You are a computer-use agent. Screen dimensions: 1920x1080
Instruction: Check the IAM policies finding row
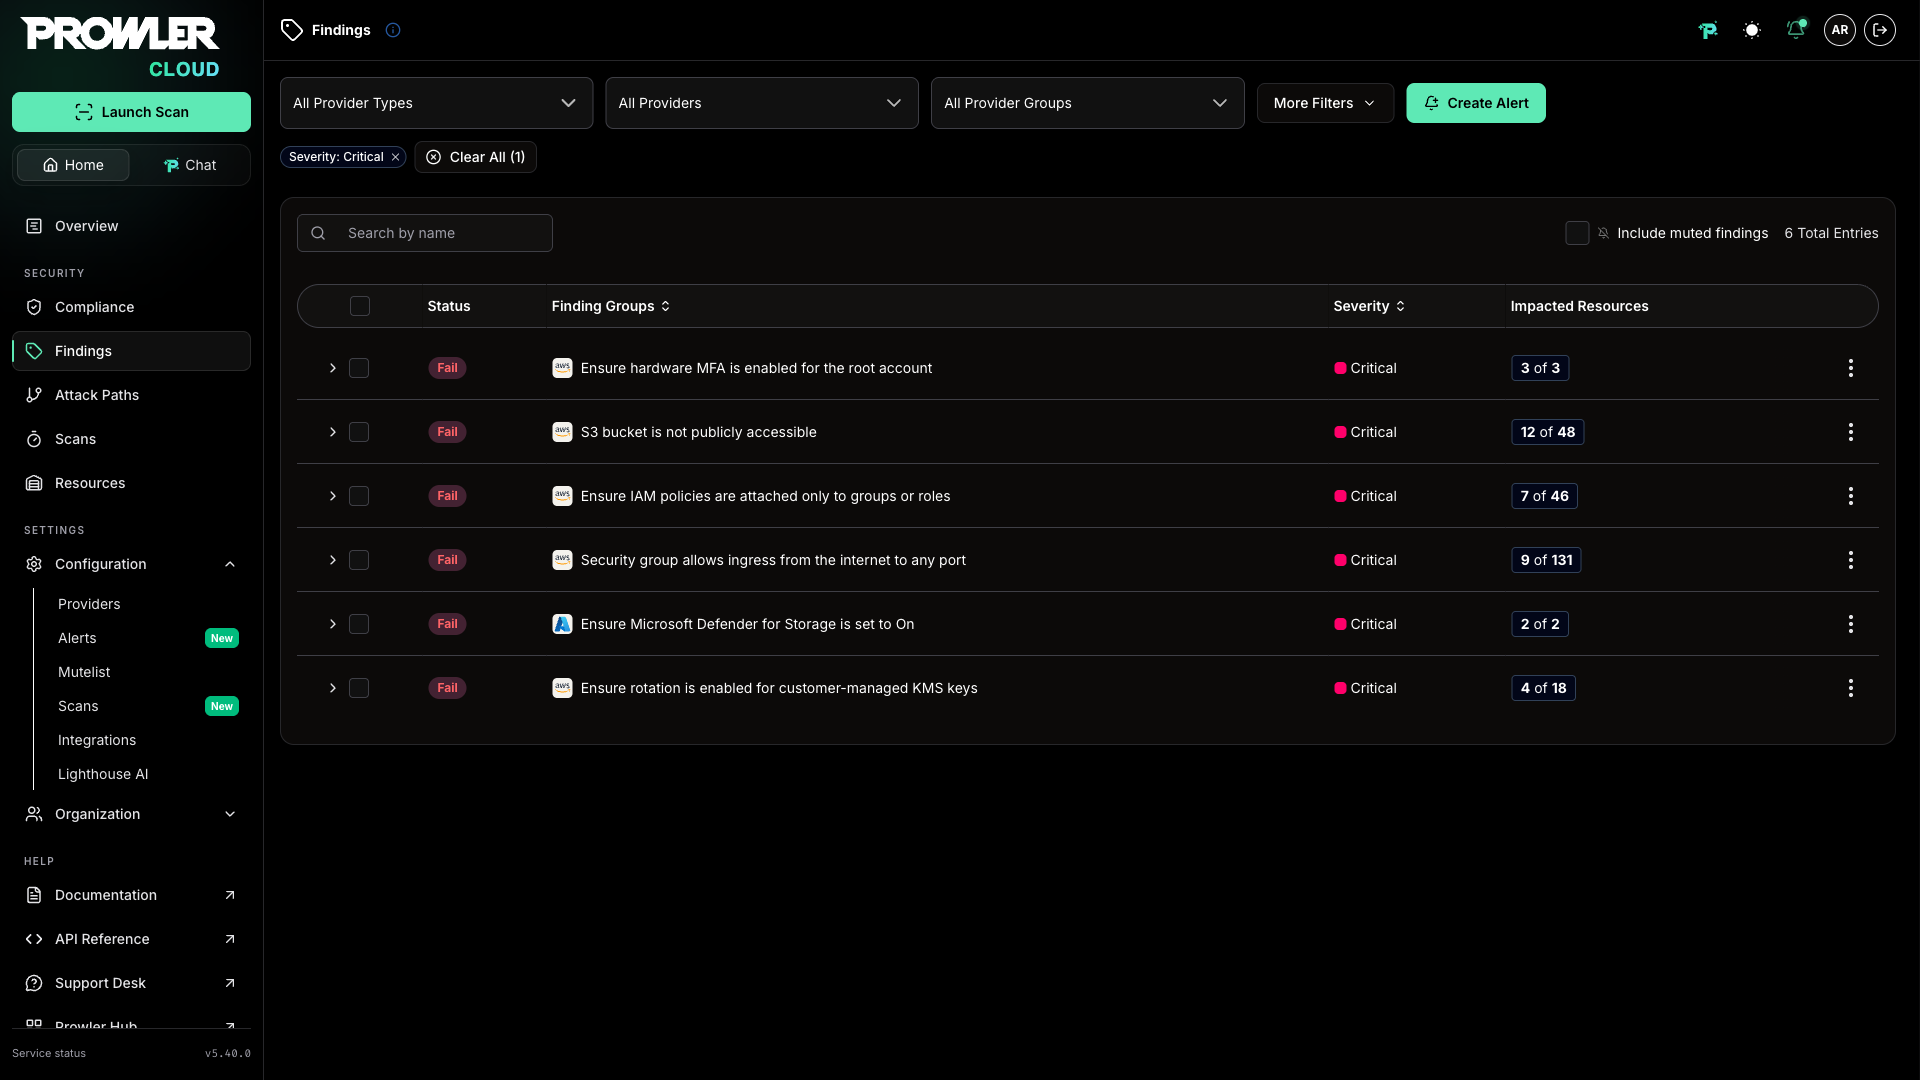point(359,496)
